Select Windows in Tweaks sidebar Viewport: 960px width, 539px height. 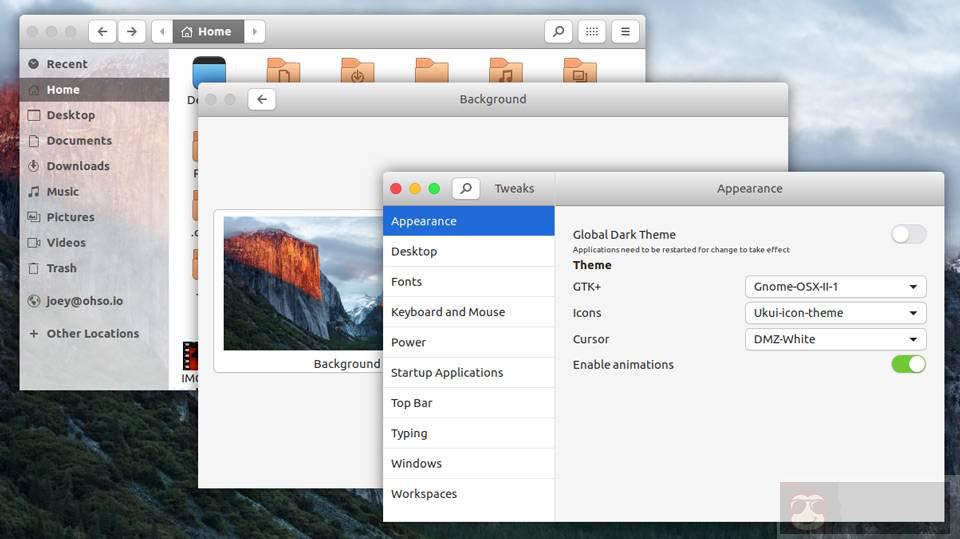click(x=468, y=464)
